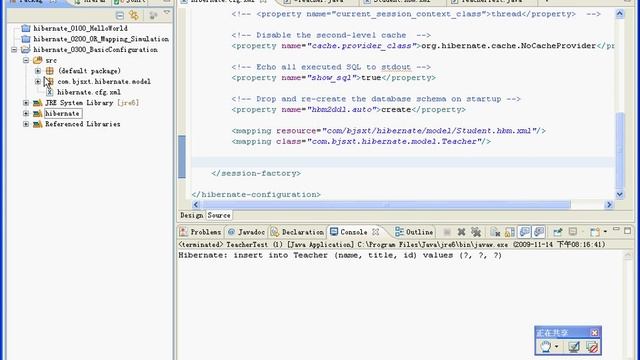Click mapping class Teacher line
This screenshot has height=360, width=640.
tap(361, 141)
